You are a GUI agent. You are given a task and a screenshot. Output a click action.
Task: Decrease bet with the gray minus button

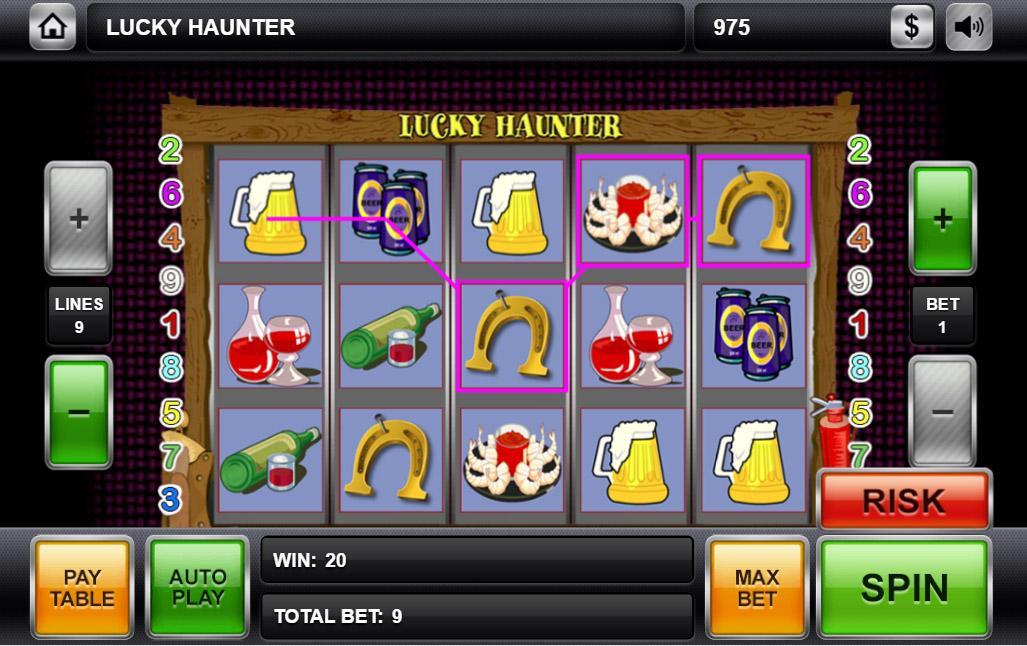943,412
